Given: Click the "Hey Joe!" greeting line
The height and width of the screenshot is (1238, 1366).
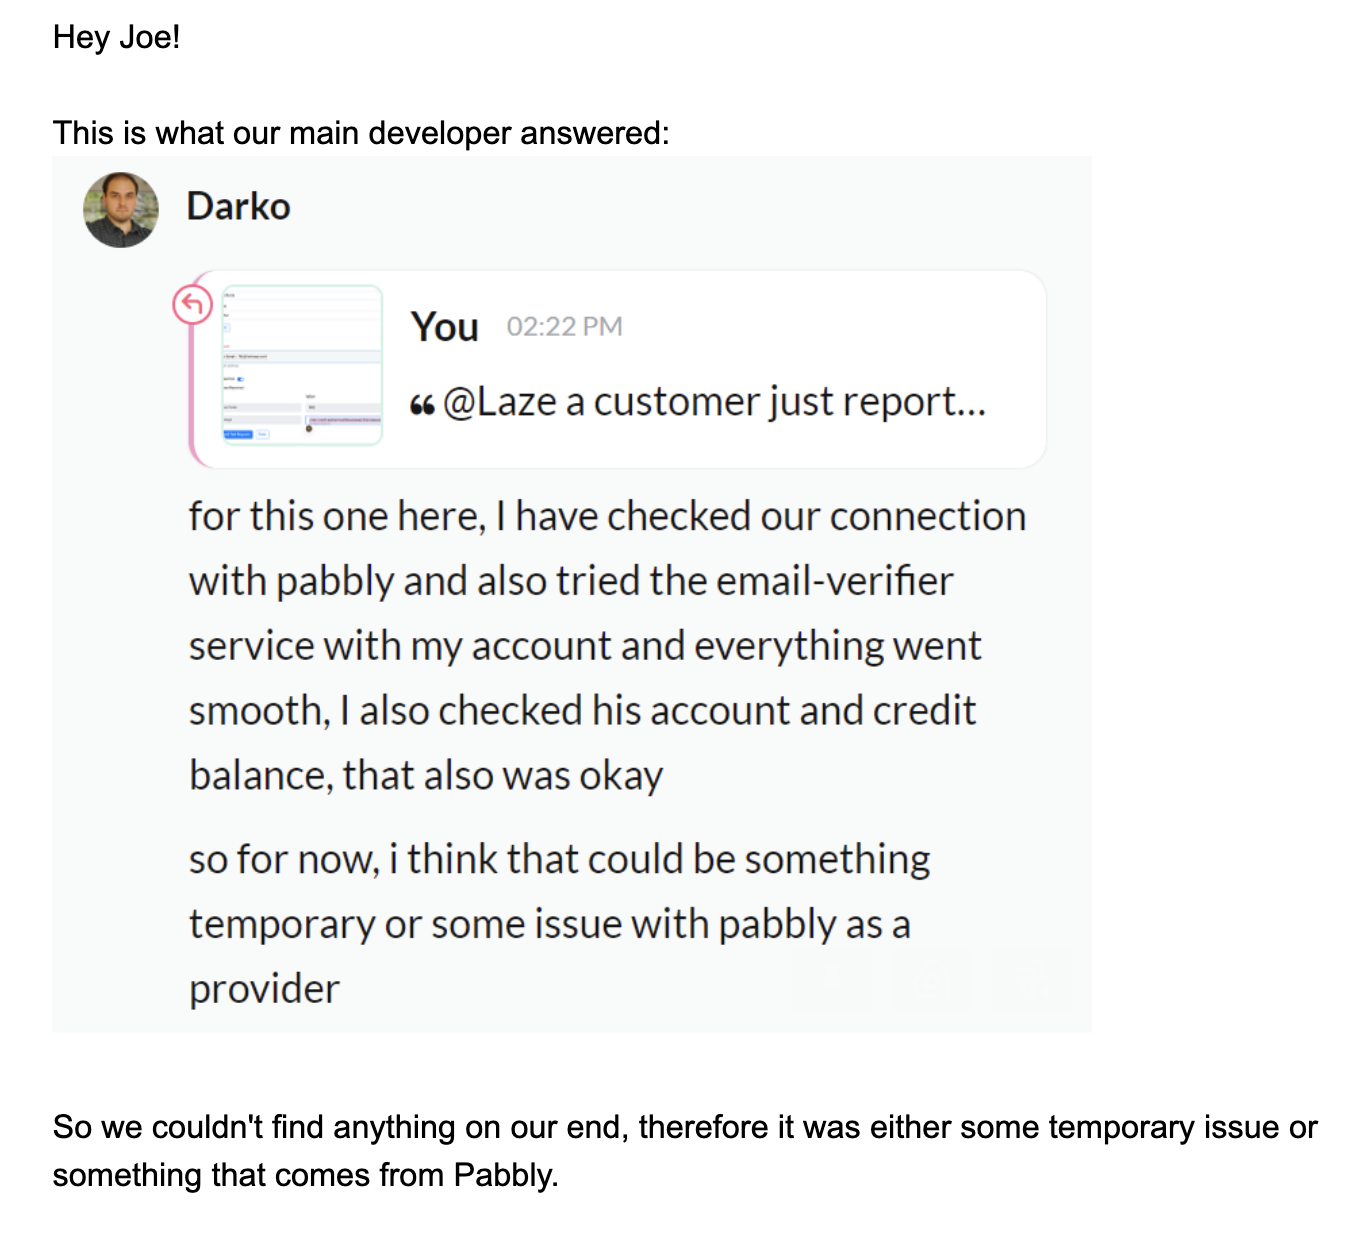Looking at the screenshot, I should (117, 37).
